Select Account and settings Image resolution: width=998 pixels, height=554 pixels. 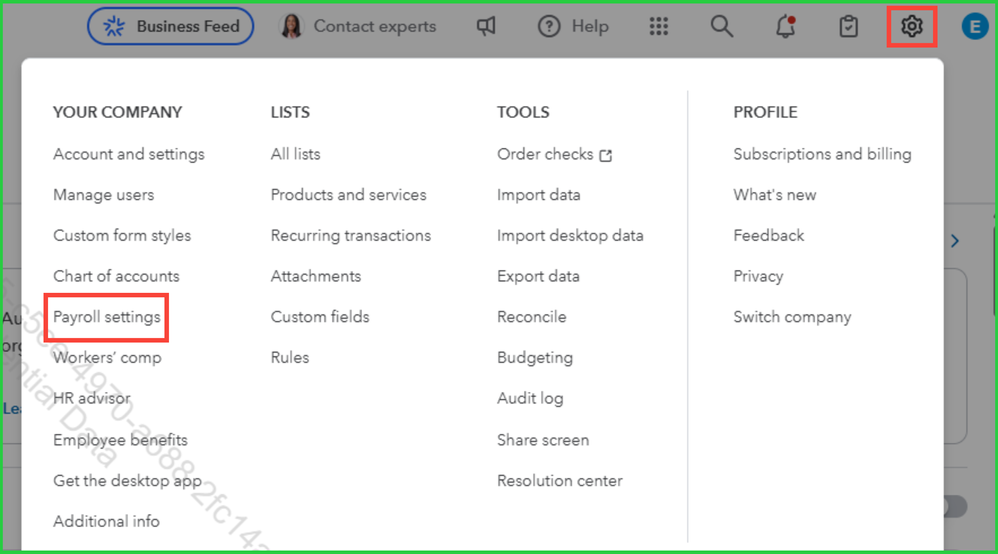[x=128, y=154]
